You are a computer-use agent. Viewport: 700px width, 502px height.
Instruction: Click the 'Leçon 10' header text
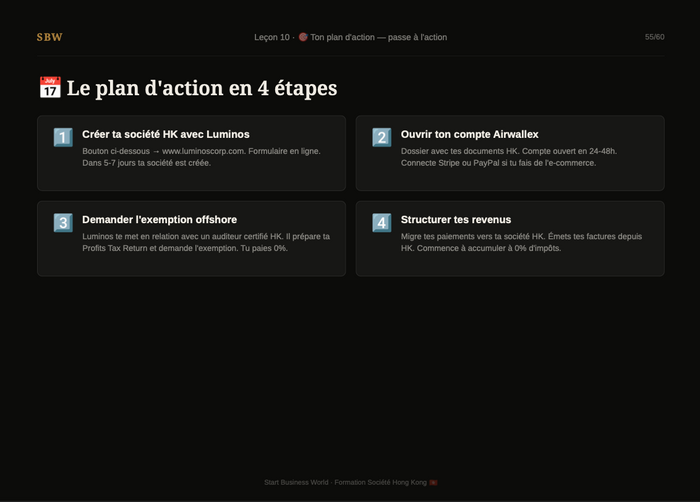(x=272, y=38)
